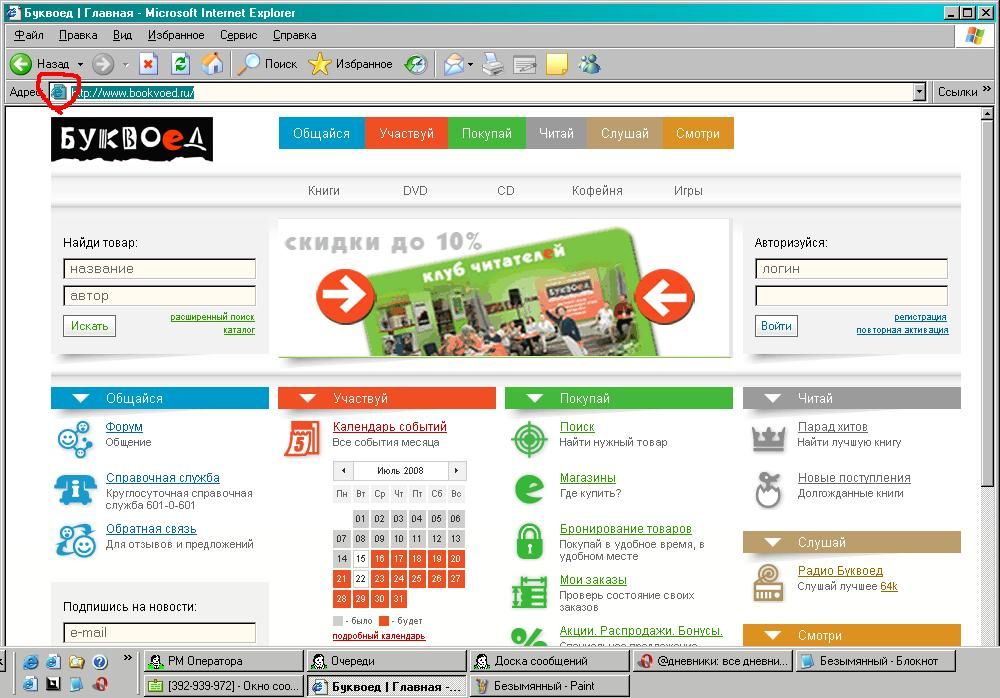1000x698 pixels.
Task: Open browsing history with the clock icon
Action: pyautogui.click(x=416, y=64)
